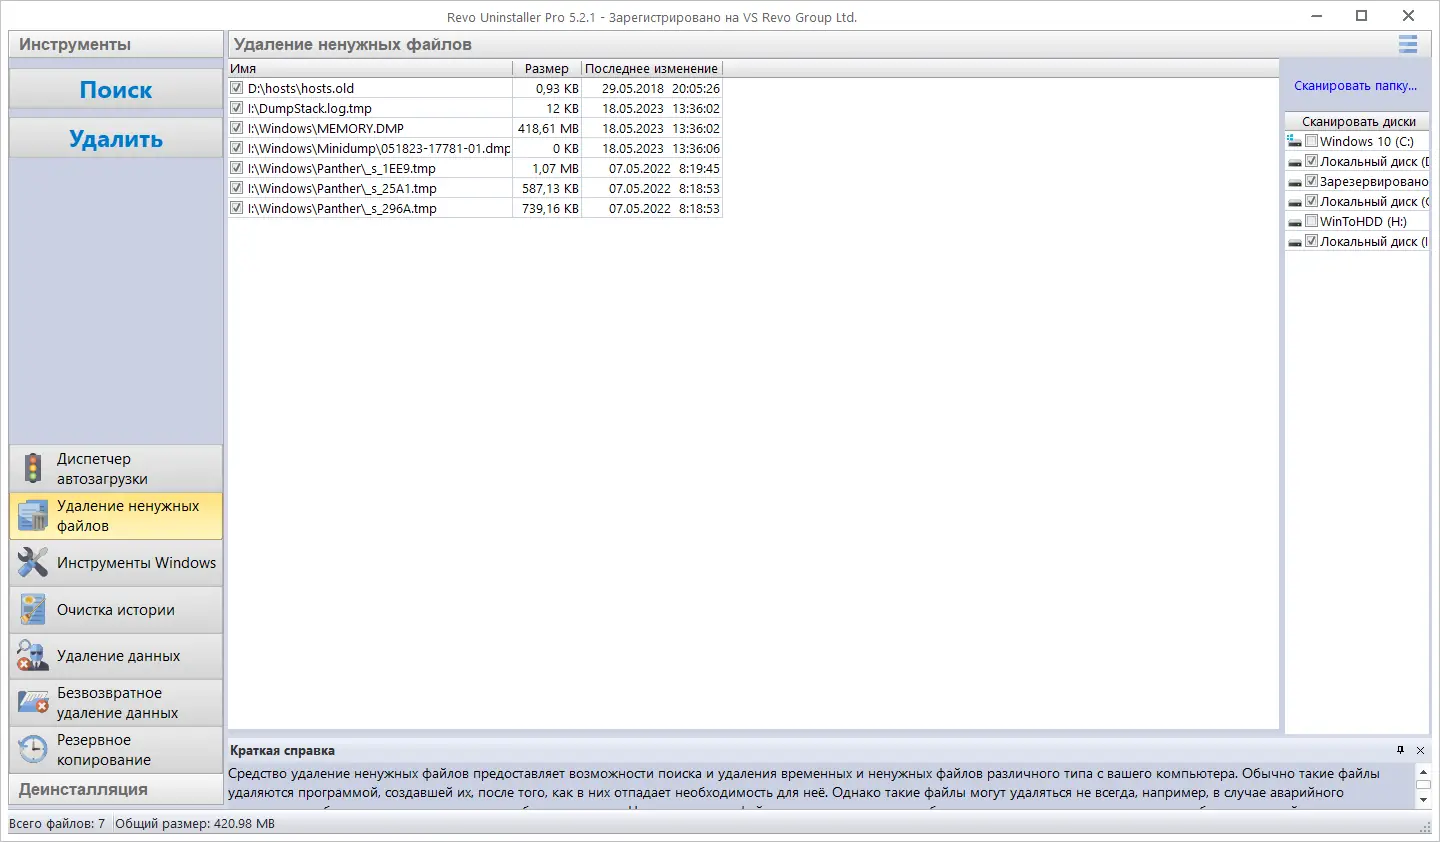This screenshot has height=842, width=1440.
Task: Launch the Удаление данных tool icon
Action: click(33, 656)
